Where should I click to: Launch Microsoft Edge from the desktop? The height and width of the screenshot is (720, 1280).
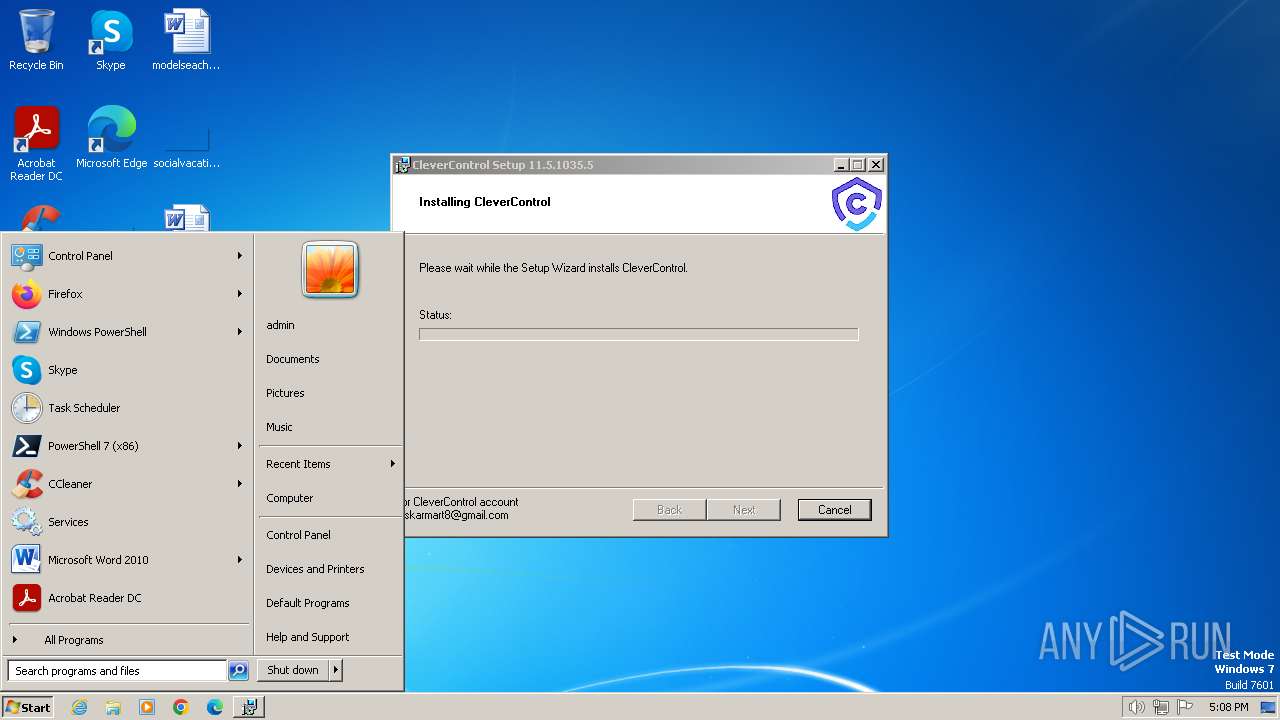point(111,137)
